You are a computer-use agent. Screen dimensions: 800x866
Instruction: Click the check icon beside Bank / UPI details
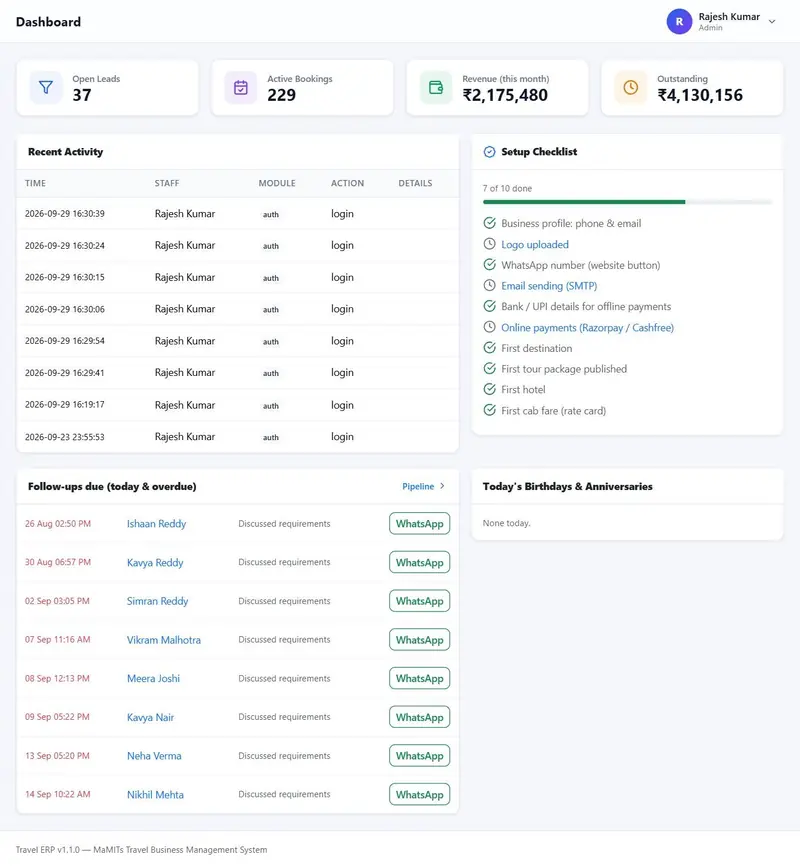coord(490,306)
